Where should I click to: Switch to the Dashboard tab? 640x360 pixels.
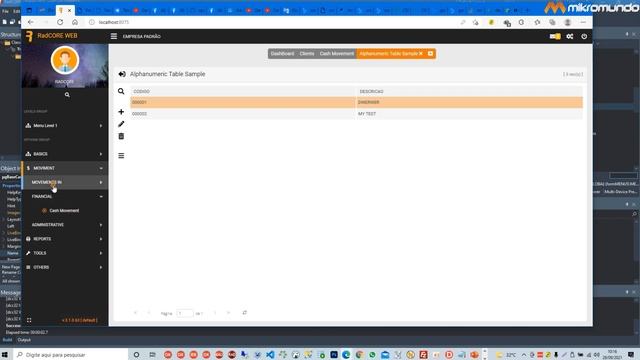coord(282,54)
